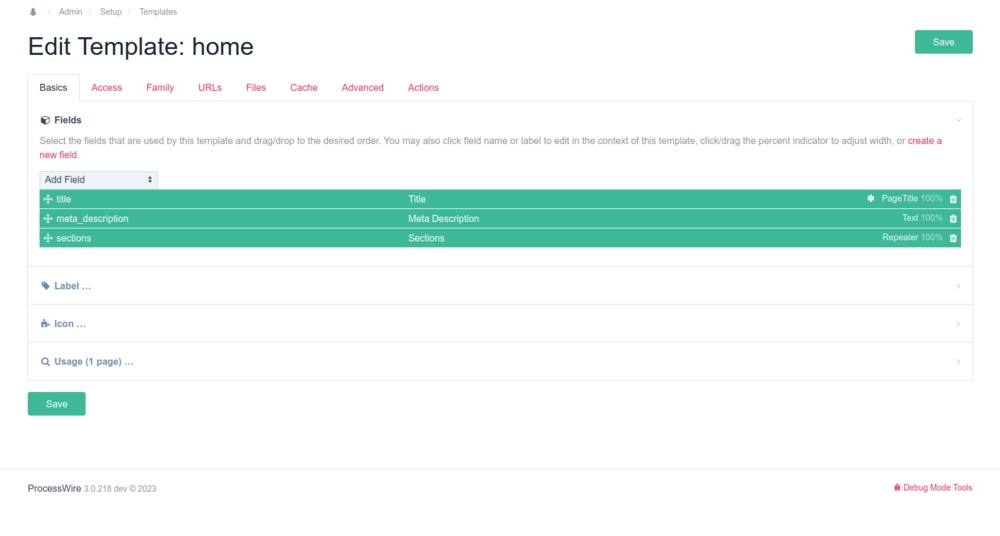
Task: Click the drag handle for meta_description
Action: point(48,219)
